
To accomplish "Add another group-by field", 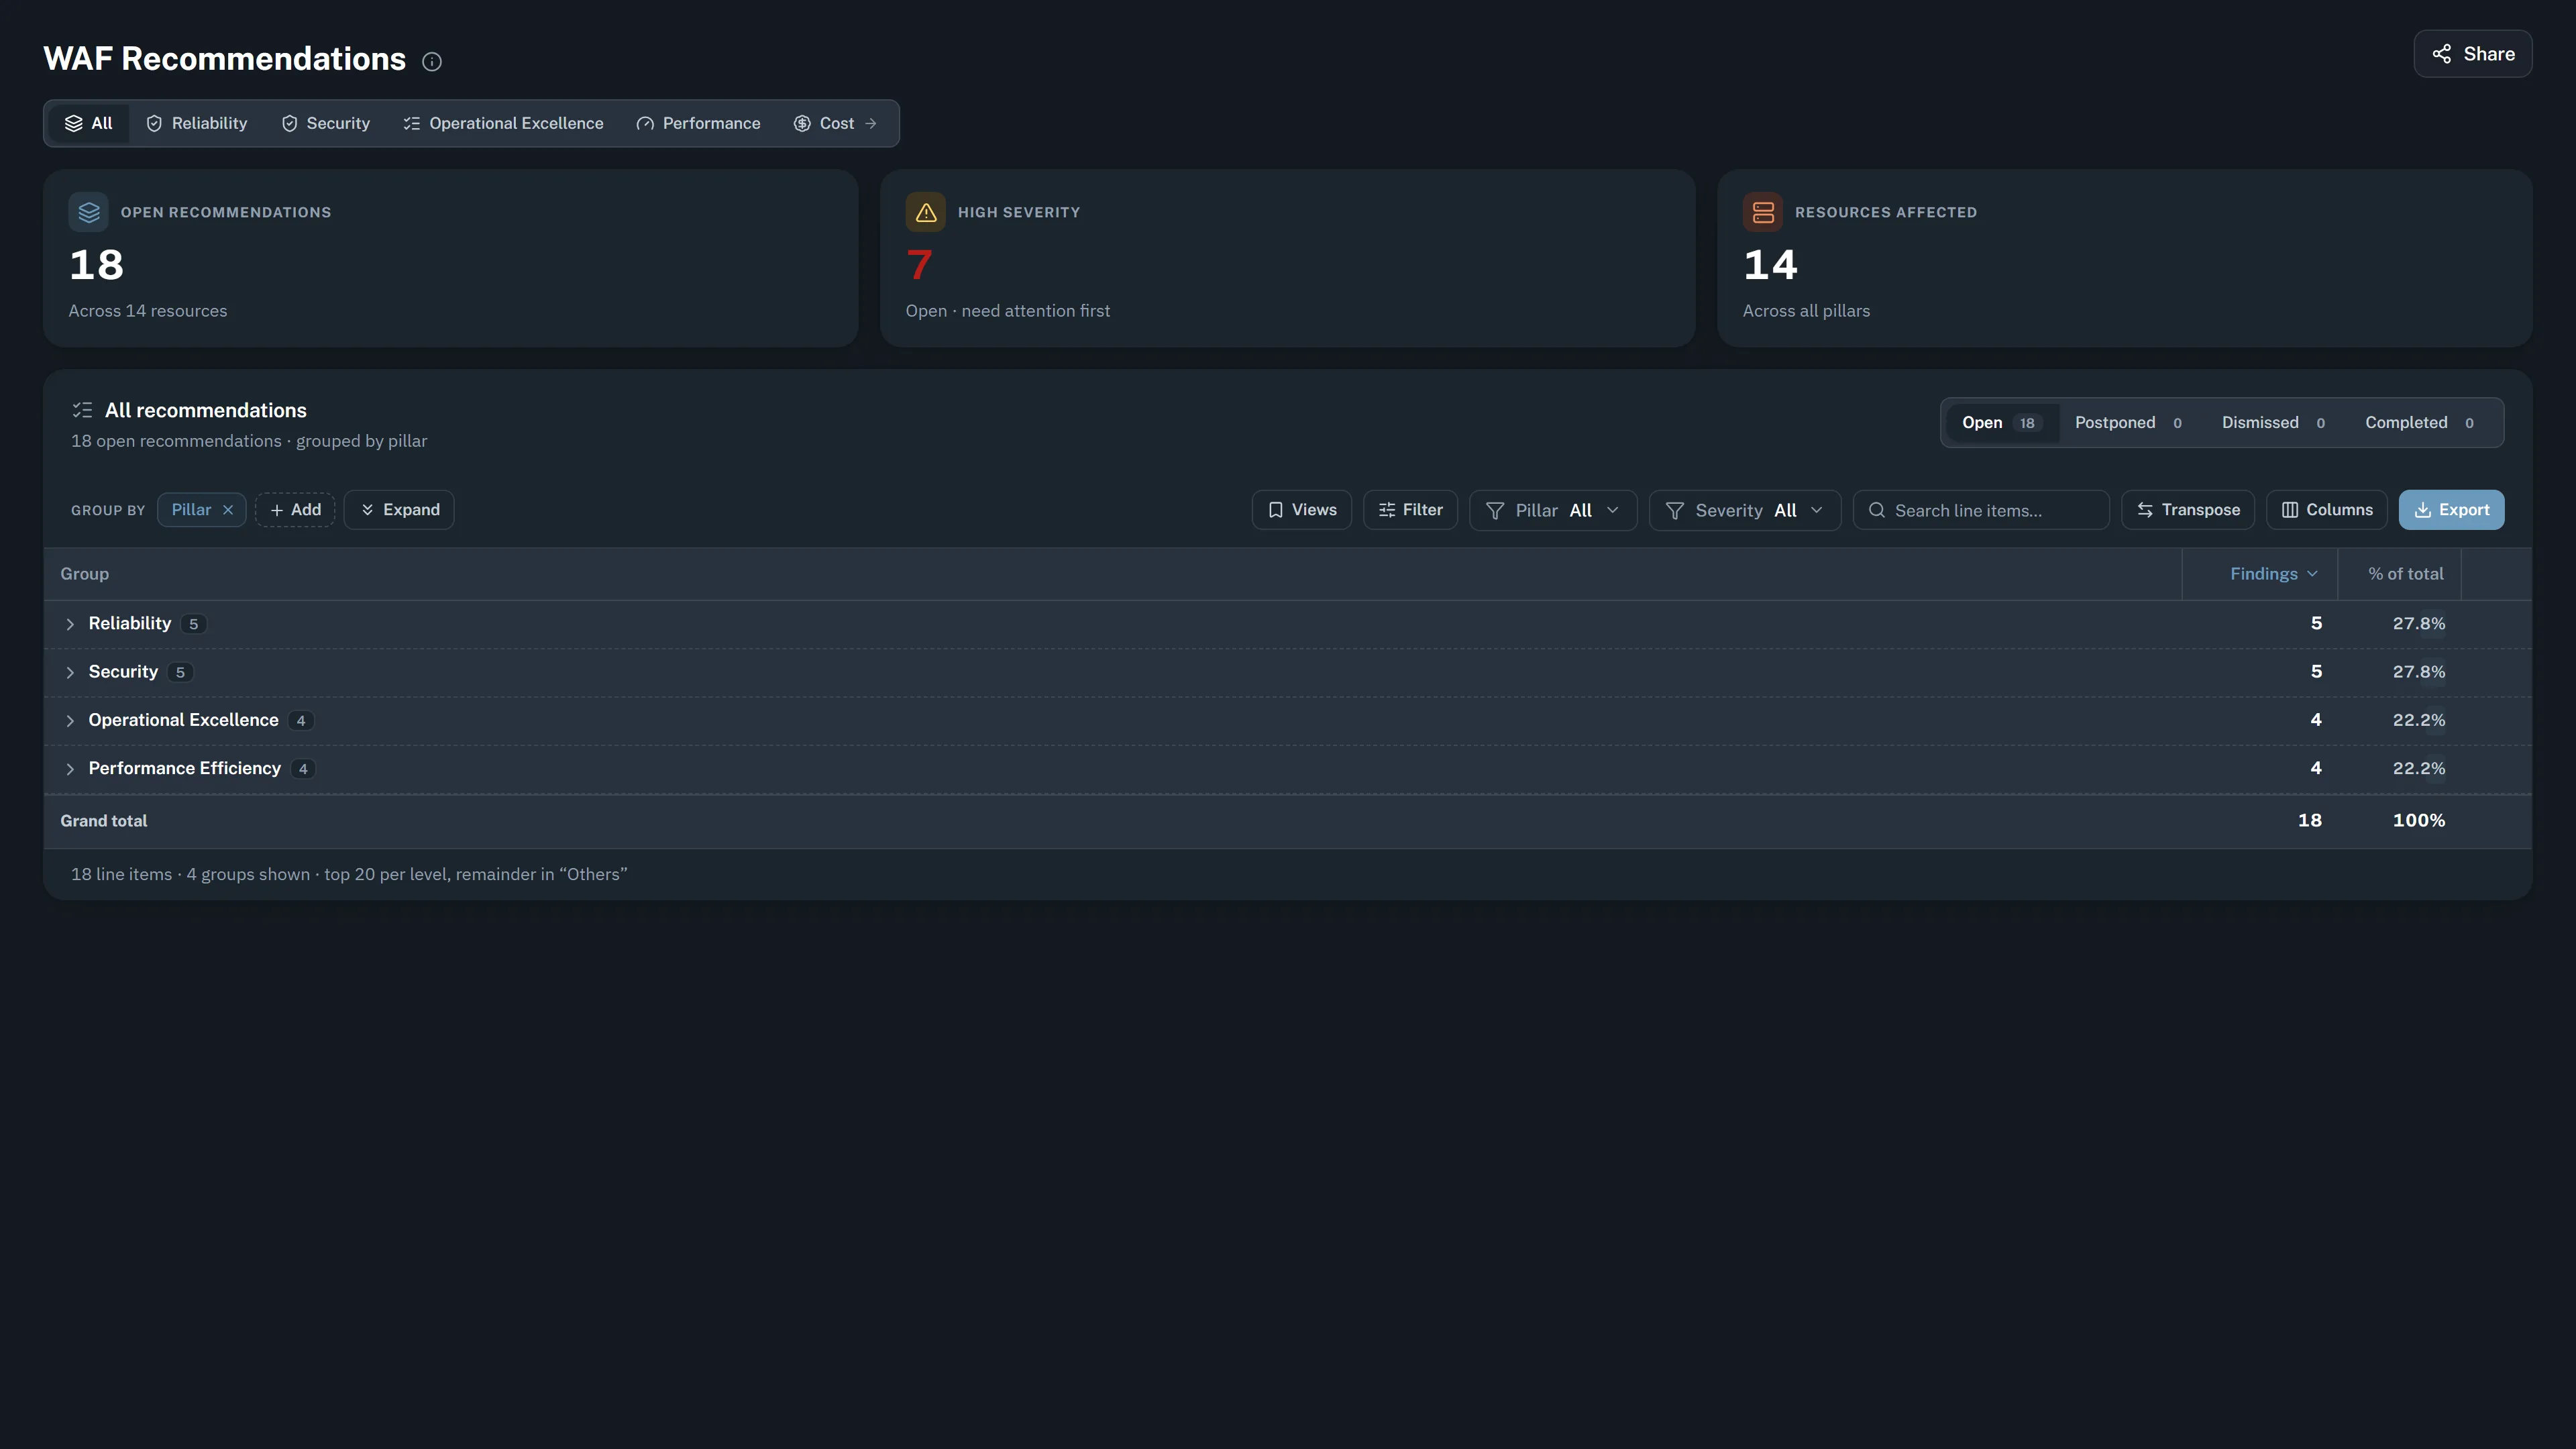I will coord(295,510).
